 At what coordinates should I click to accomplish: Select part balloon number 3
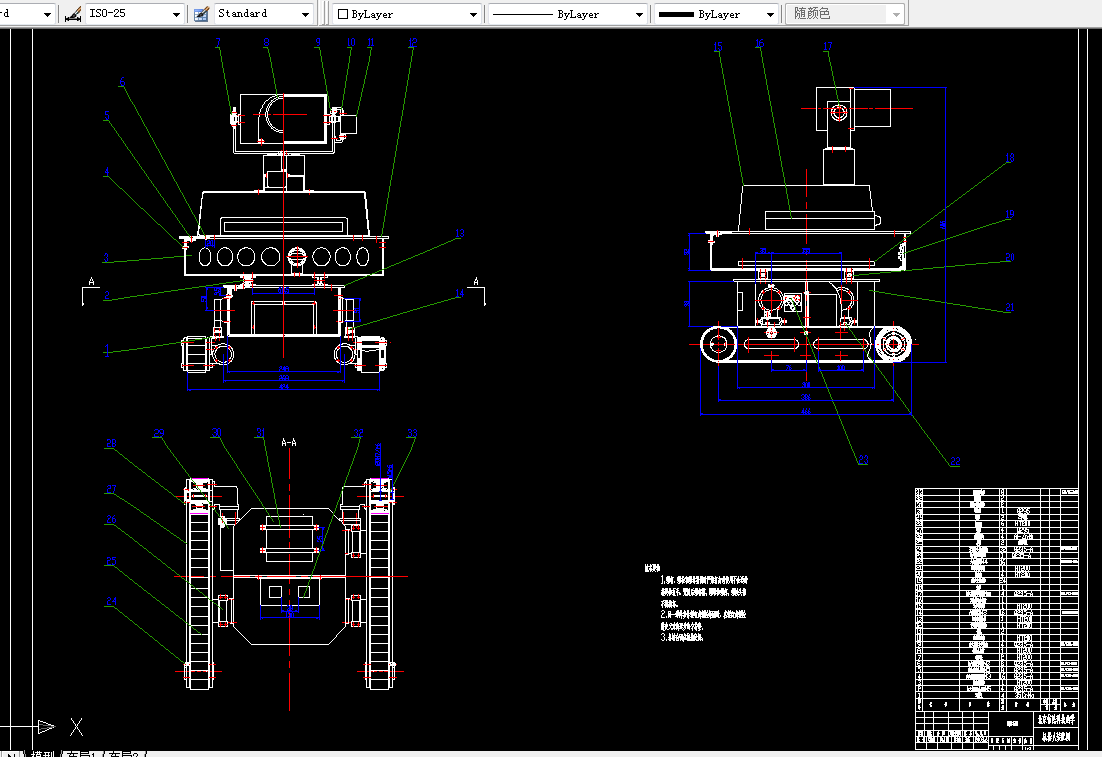[105, 258]
